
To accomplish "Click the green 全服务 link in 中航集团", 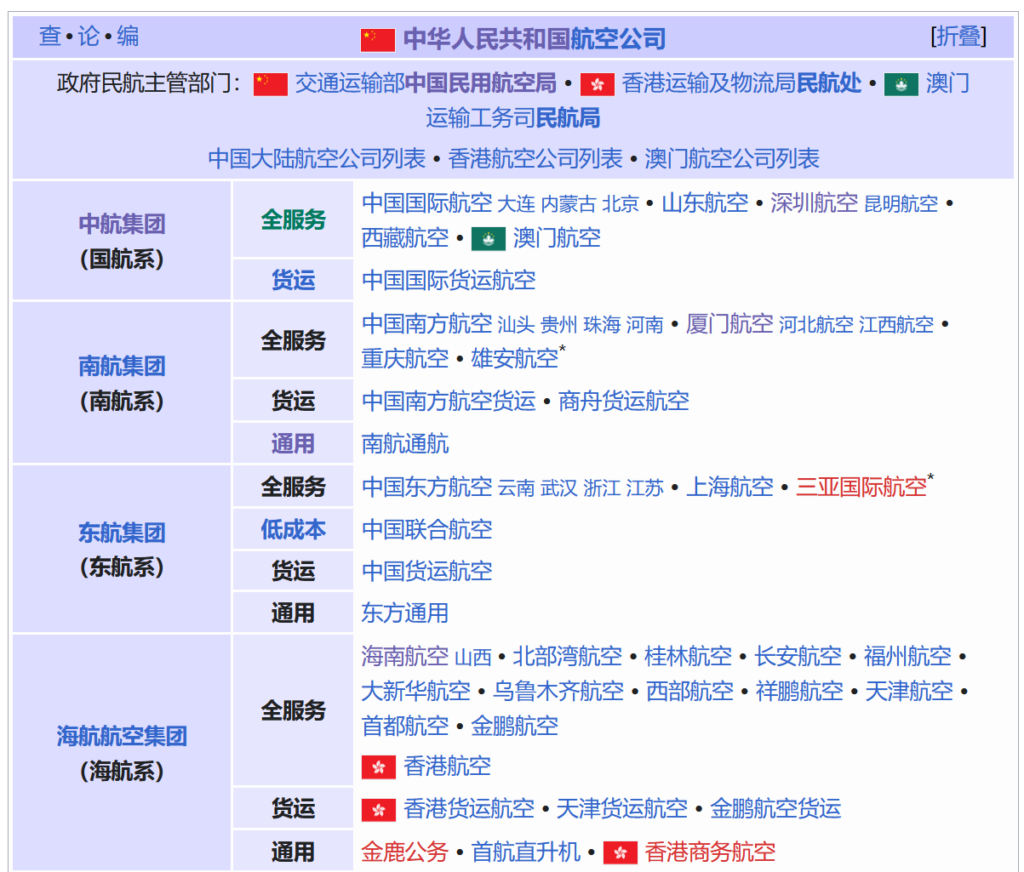I will pyautogui.click(x=293, y=220).
